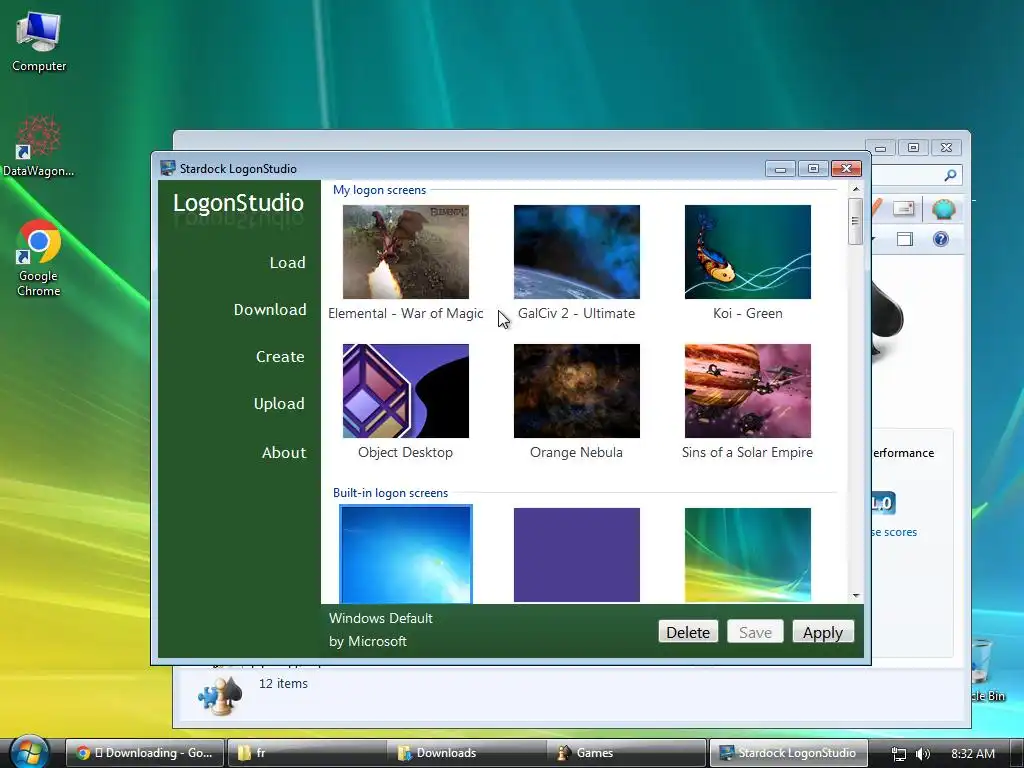
Task: Switch to the fr folder taskbar item
Action: (307, 753)
